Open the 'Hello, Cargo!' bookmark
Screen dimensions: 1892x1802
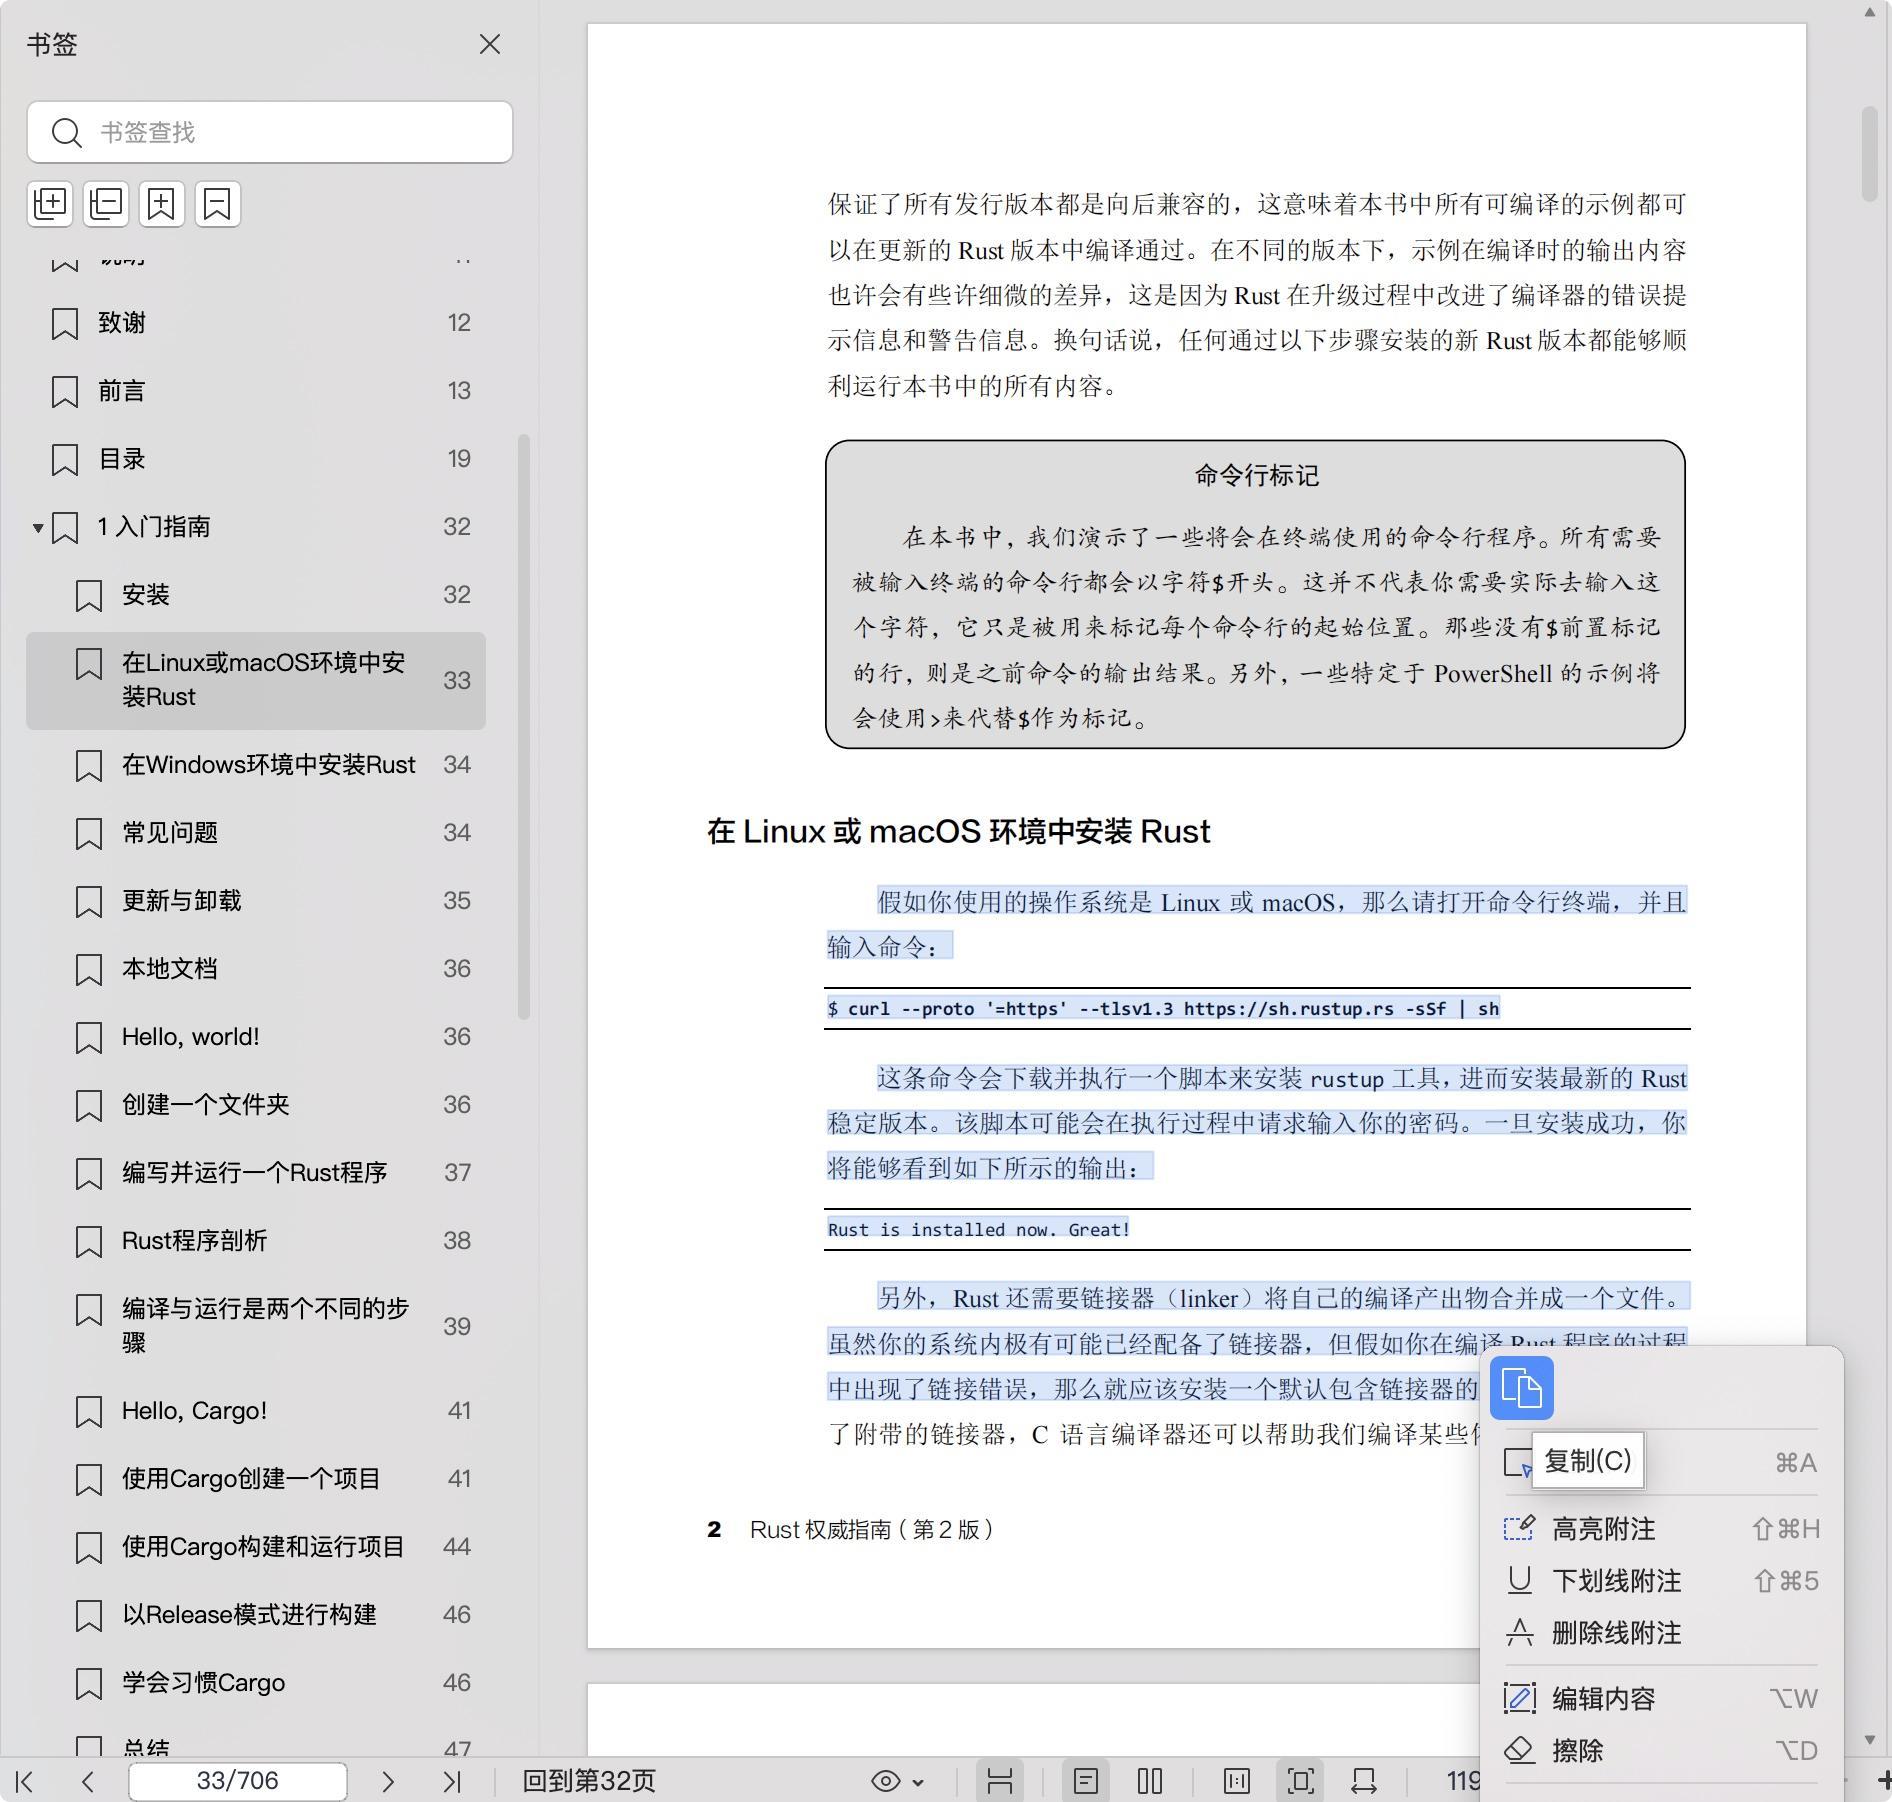pyautogui.click(x=194, y=1411)
